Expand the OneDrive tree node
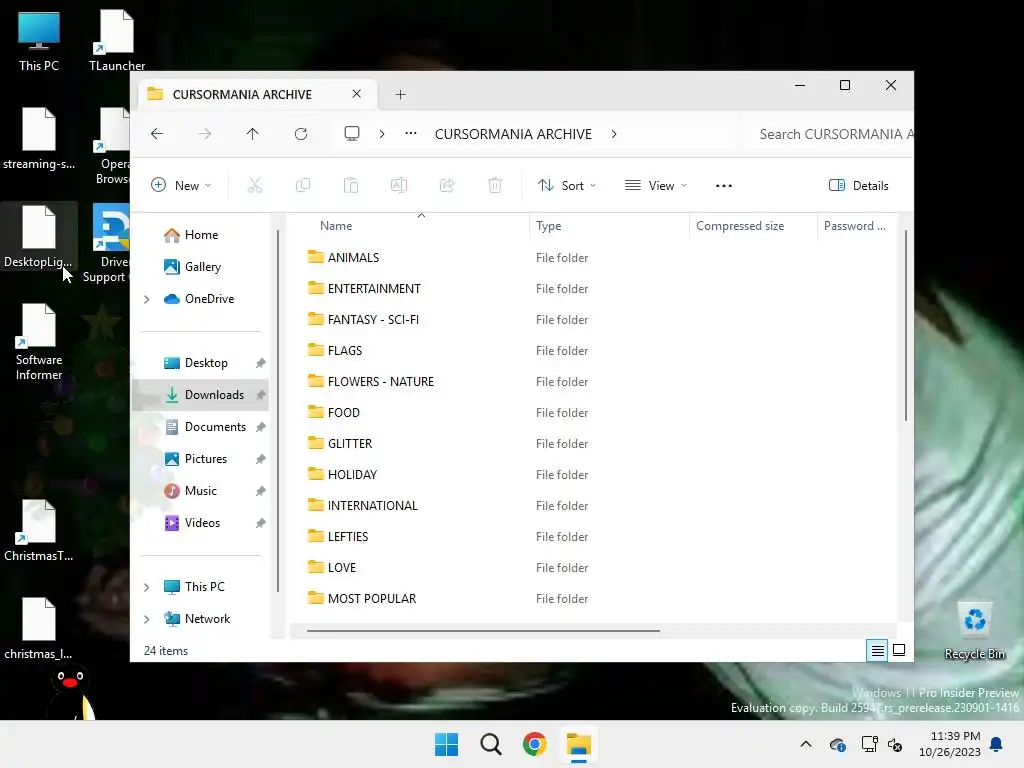The width and height of the screenshot is (1024, 768). [147, 299]
